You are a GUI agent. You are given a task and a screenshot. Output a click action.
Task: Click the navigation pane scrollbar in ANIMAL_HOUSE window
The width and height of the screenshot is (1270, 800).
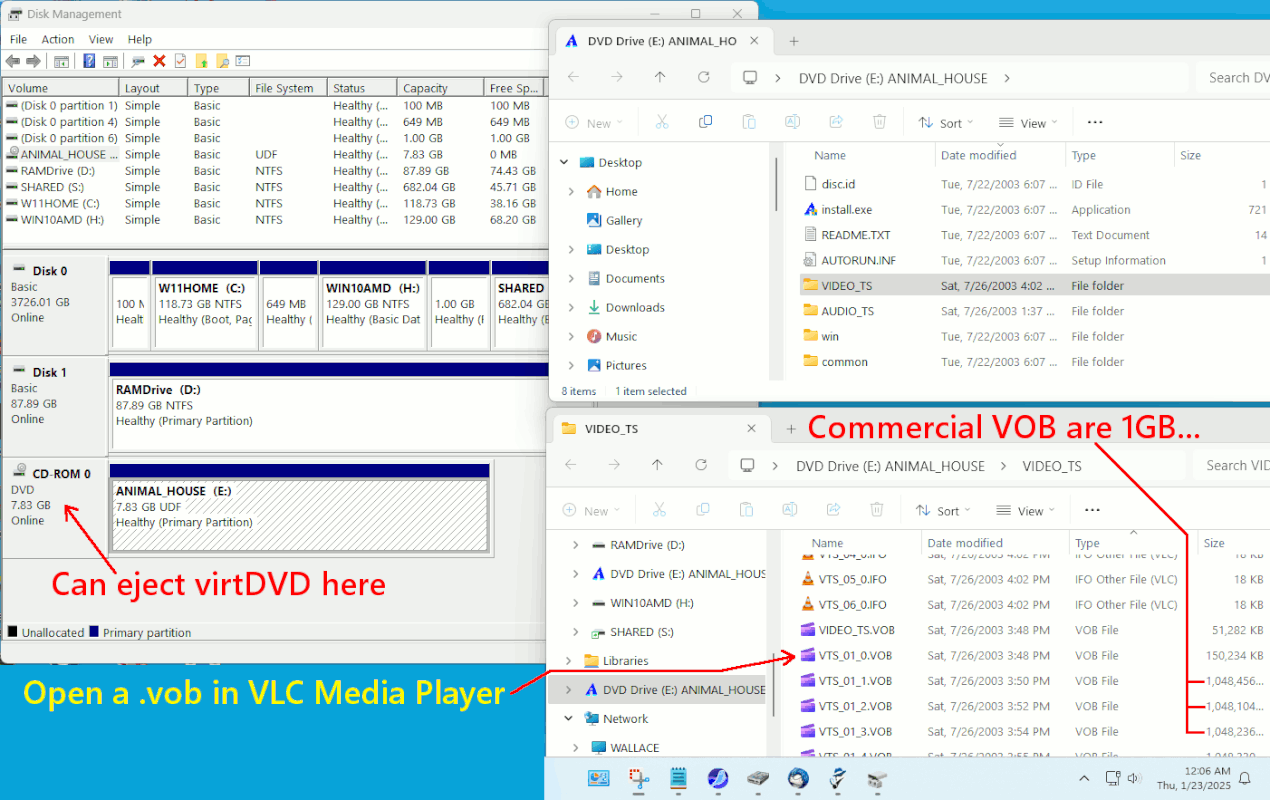point(777,183)
